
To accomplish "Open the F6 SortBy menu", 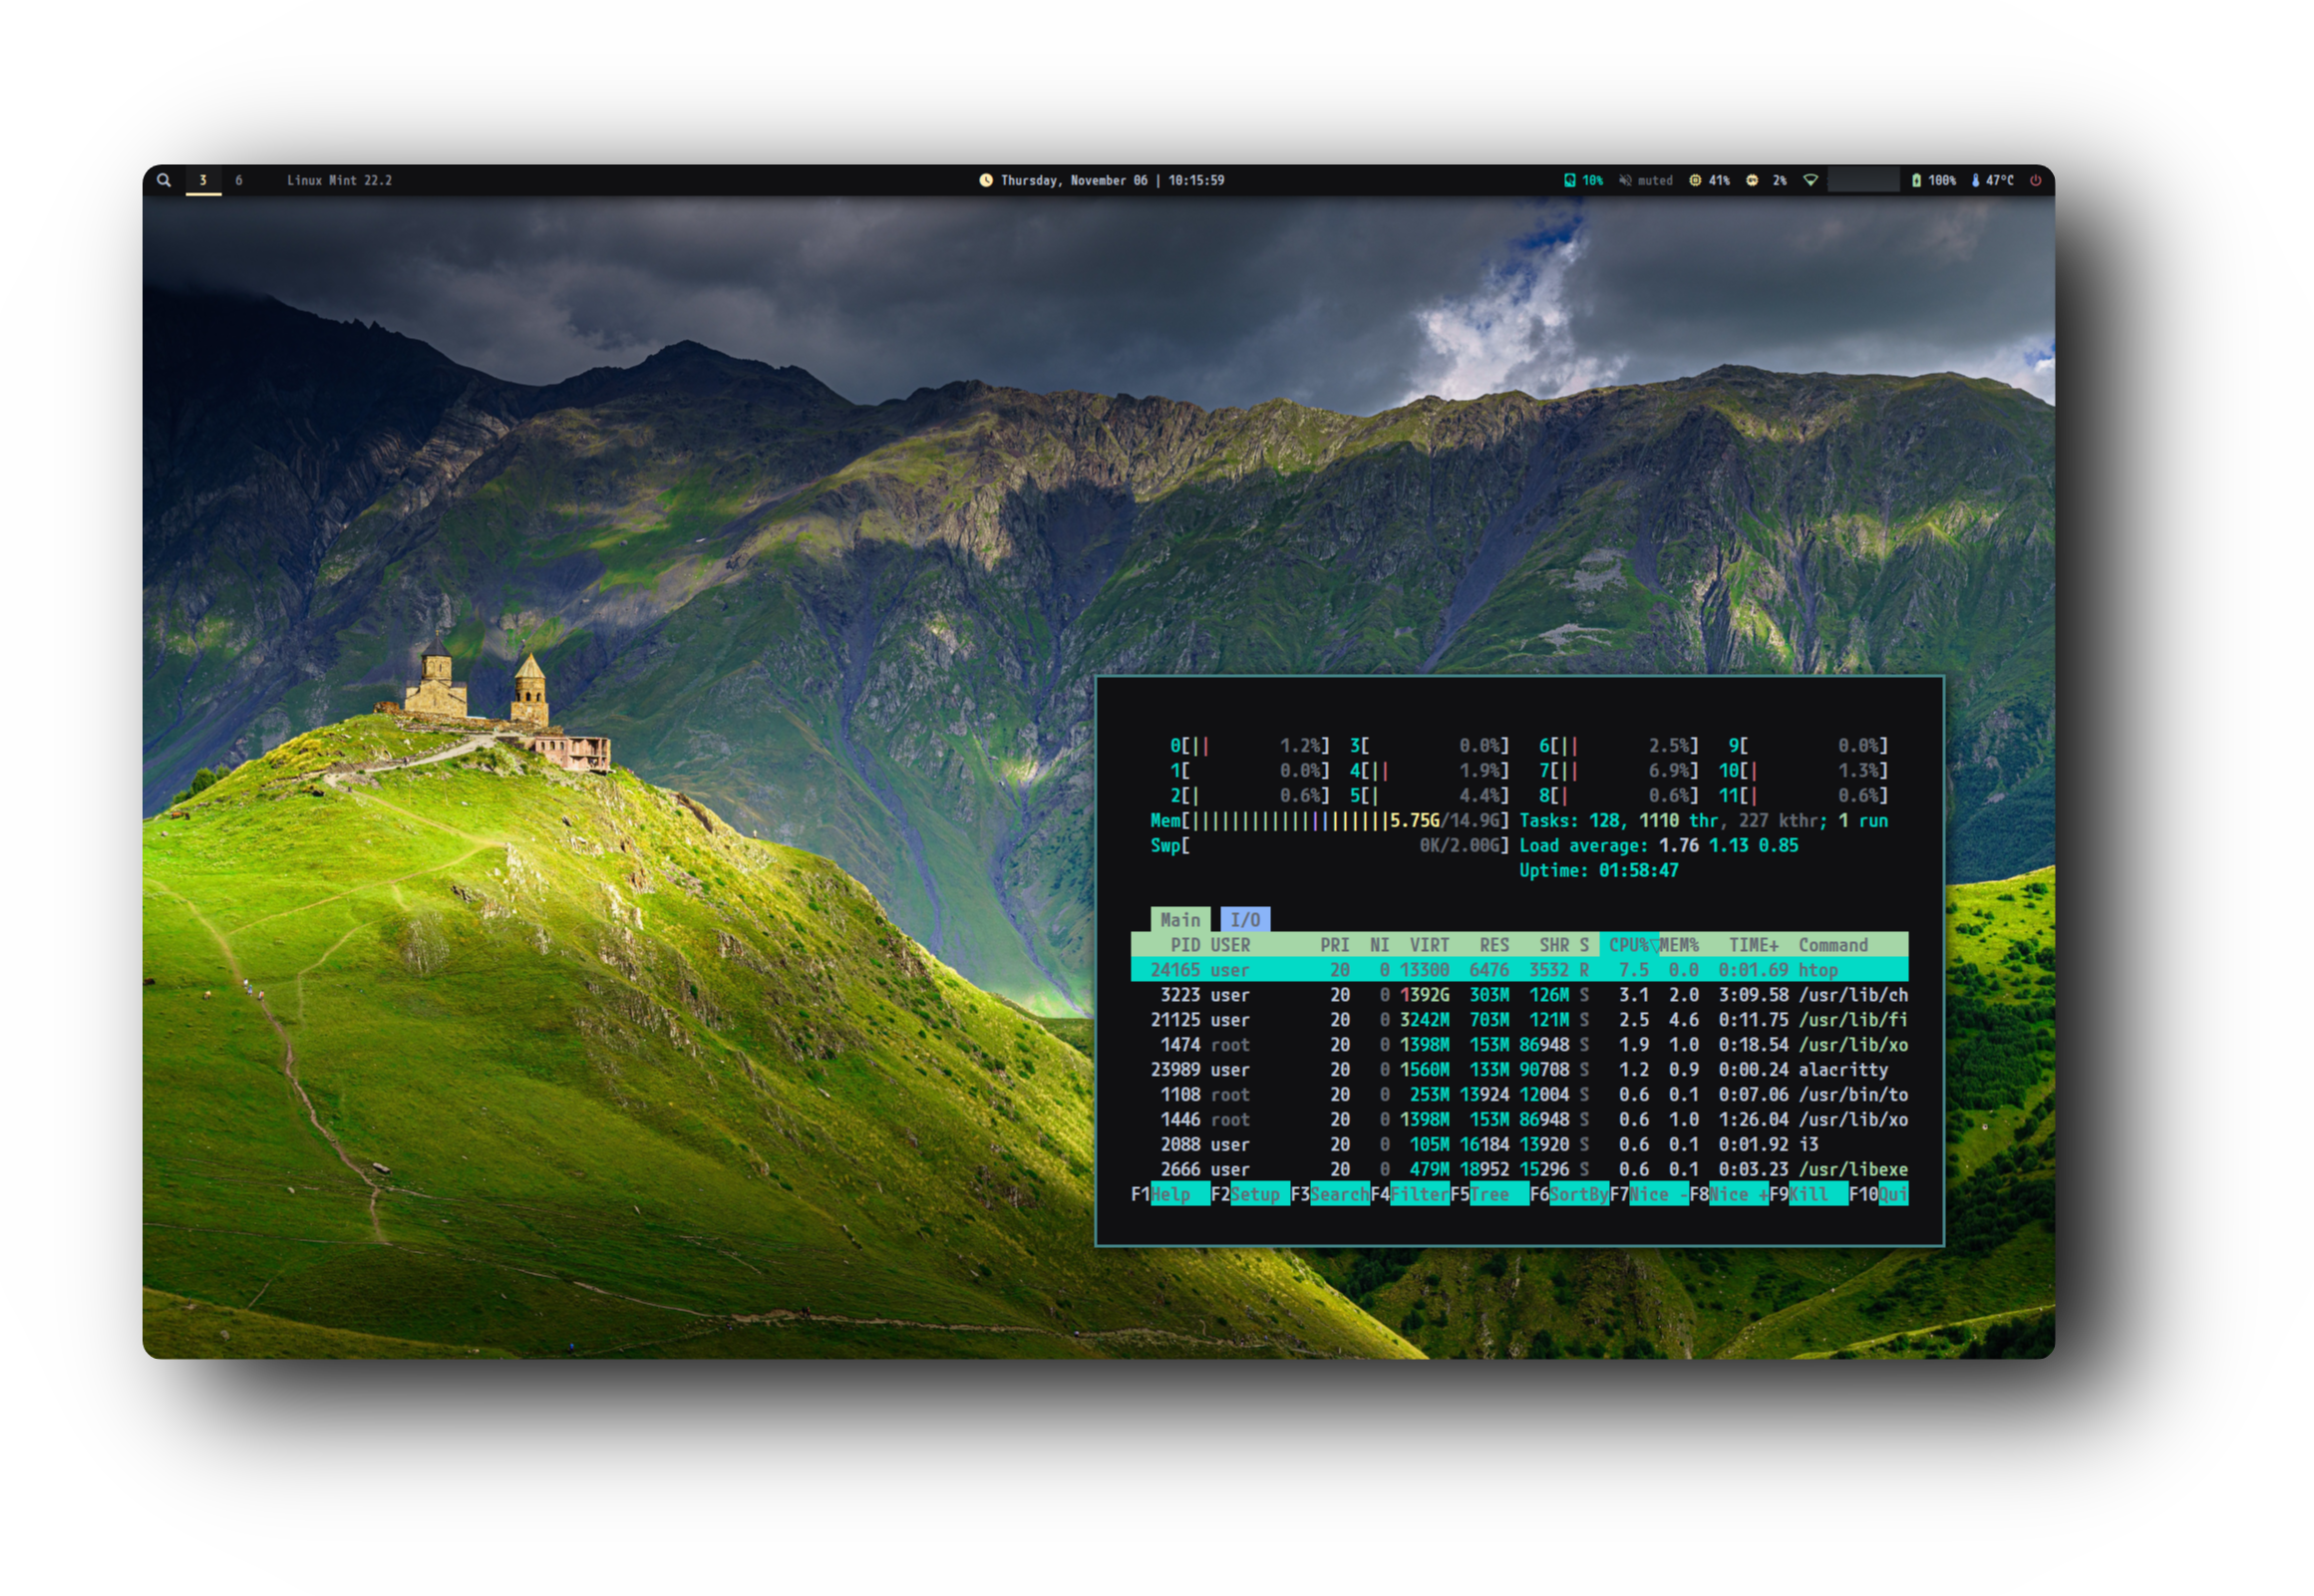I will (1578, 1194).
